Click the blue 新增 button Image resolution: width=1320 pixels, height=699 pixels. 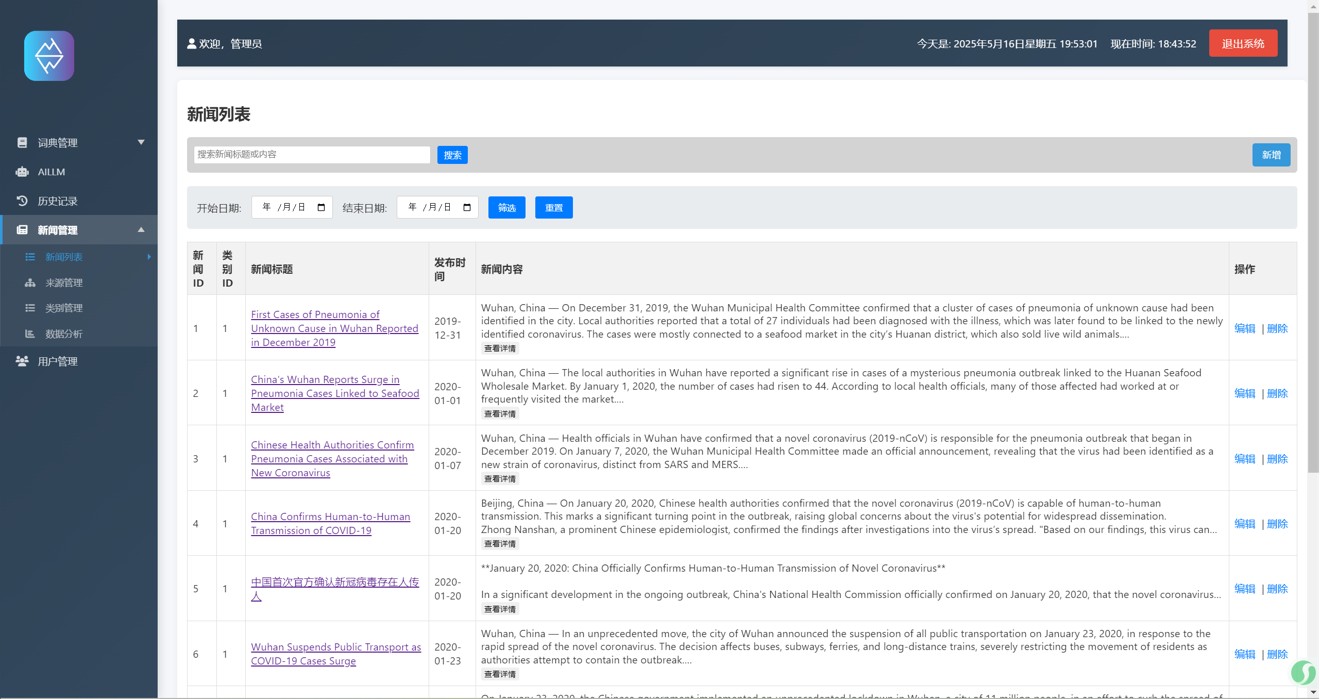[1270, 155]
